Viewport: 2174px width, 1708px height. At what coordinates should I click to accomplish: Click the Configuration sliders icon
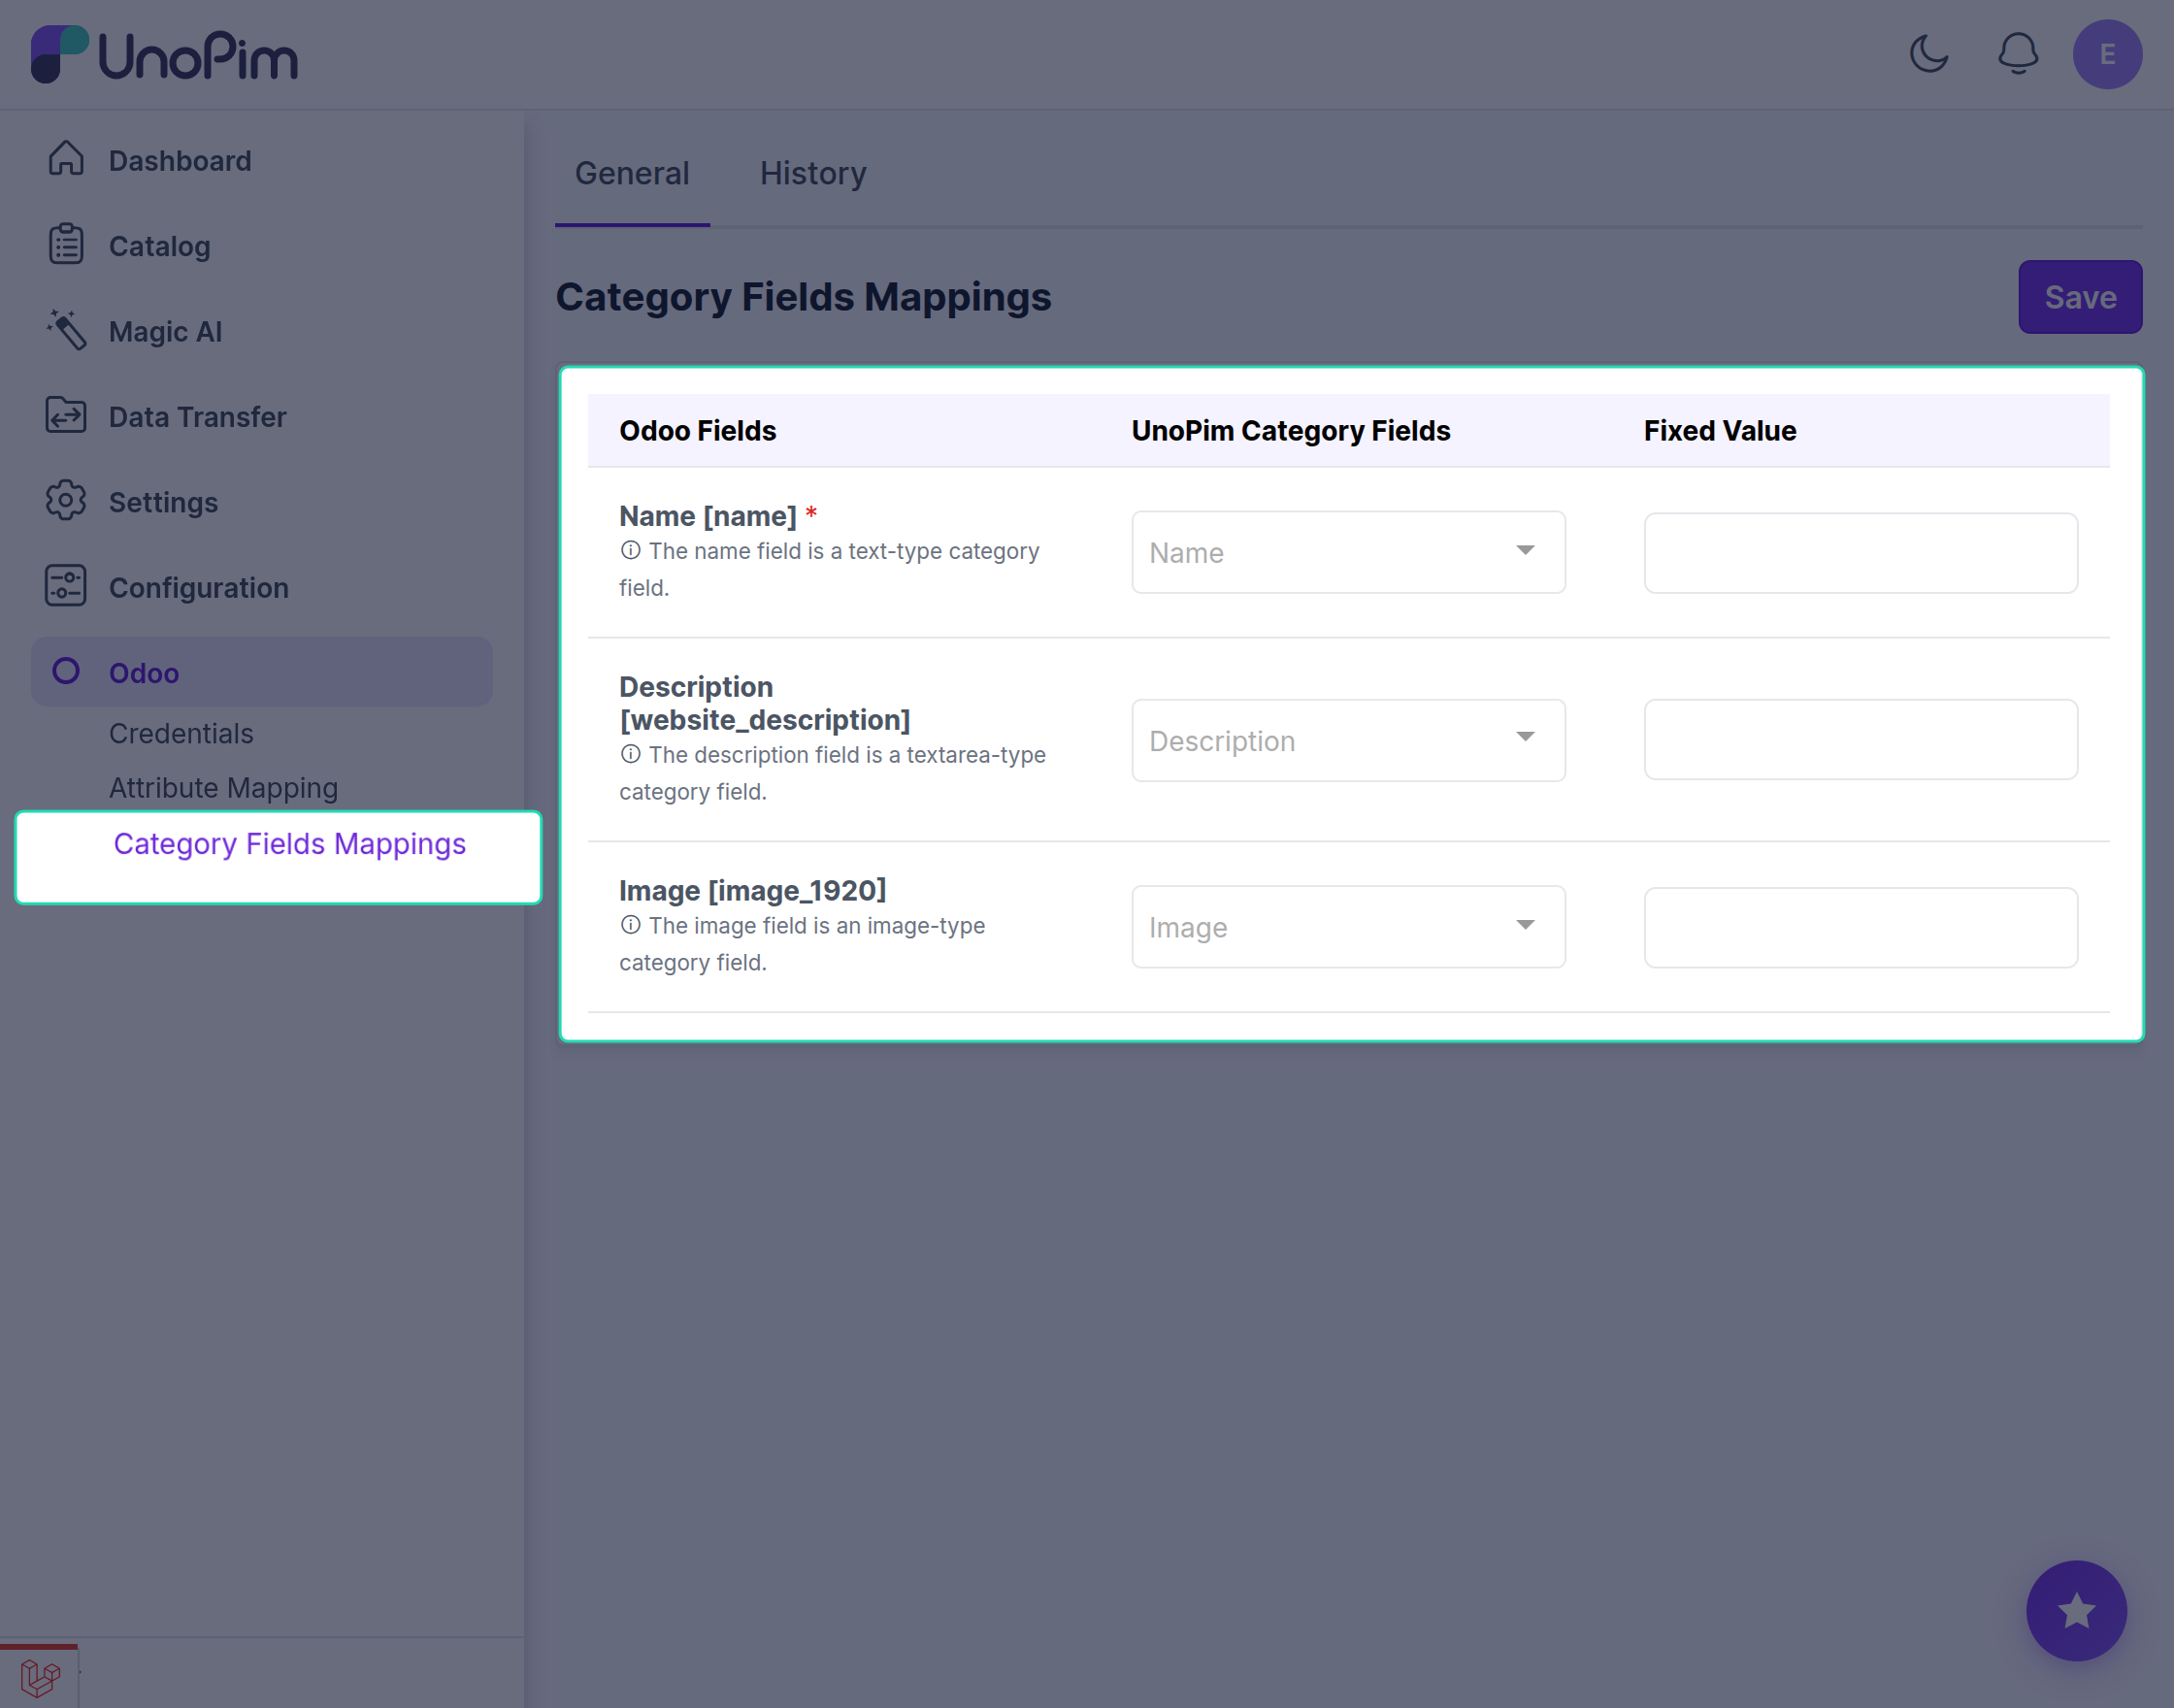coord(66,586)
